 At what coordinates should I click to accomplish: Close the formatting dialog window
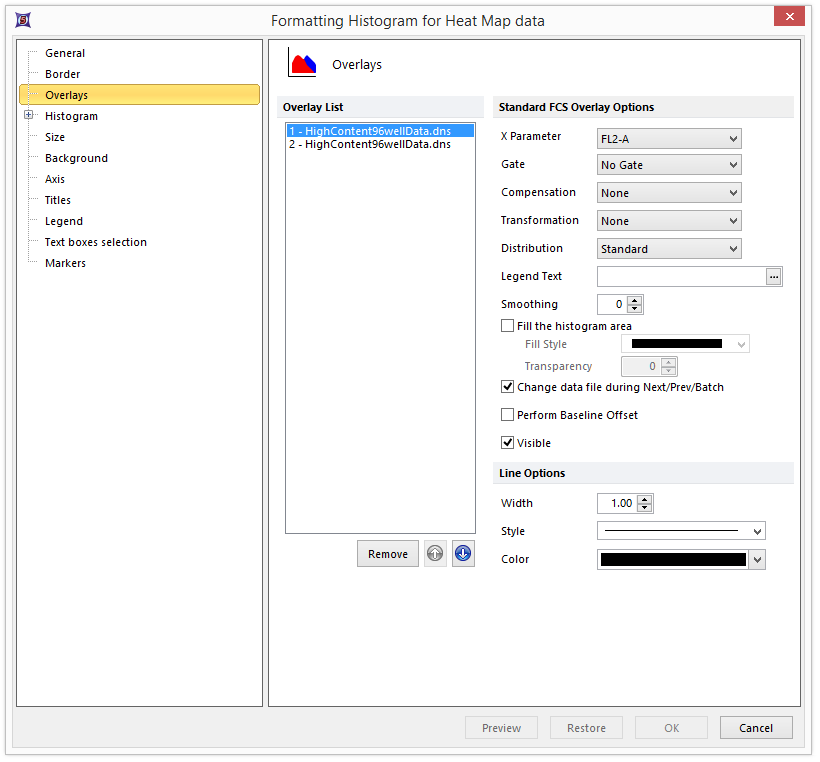pyautogui.click(x=790, y=17)
